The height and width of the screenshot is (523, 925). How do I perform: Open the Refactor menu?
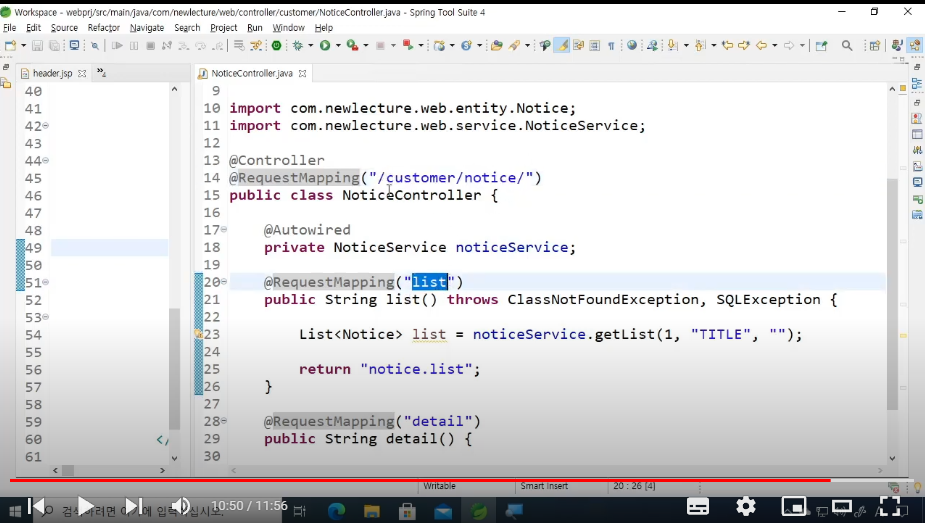click(104, 28)
